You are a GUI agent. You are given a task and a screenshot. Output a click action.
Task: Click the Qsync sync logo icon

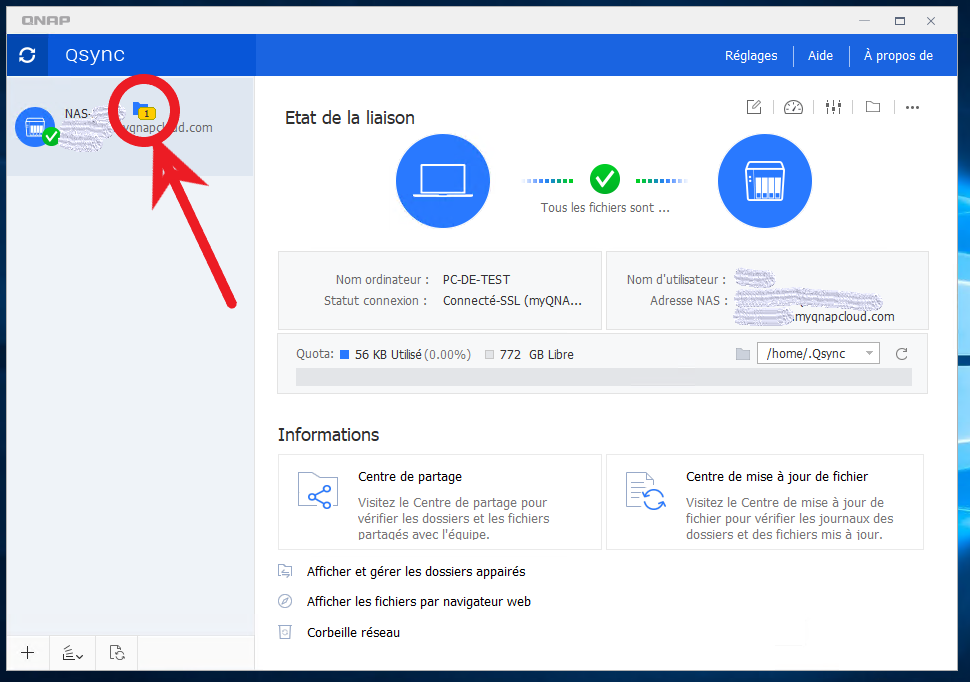coord(27,56)
